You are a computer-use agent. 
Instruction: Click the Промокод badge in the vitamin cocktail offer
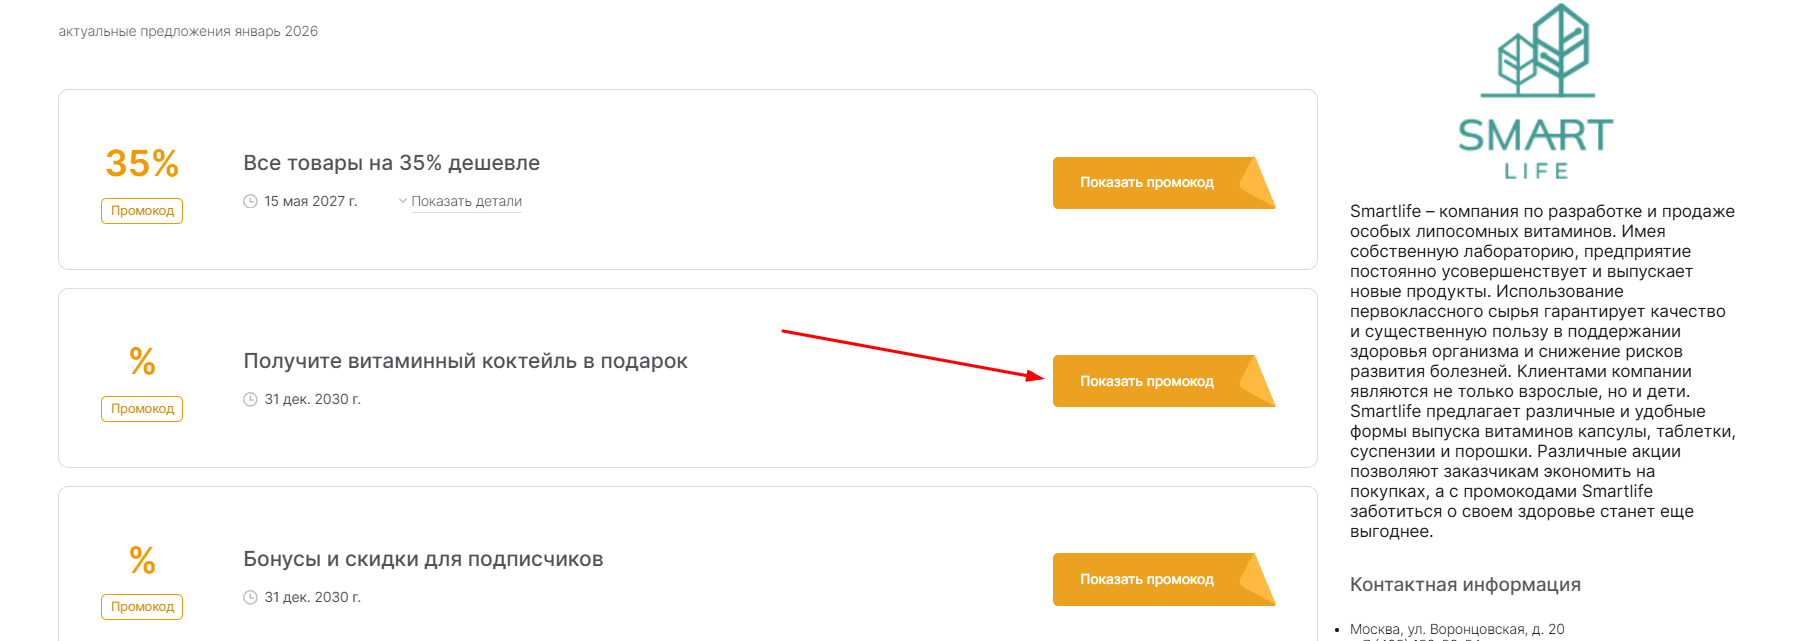142,409
